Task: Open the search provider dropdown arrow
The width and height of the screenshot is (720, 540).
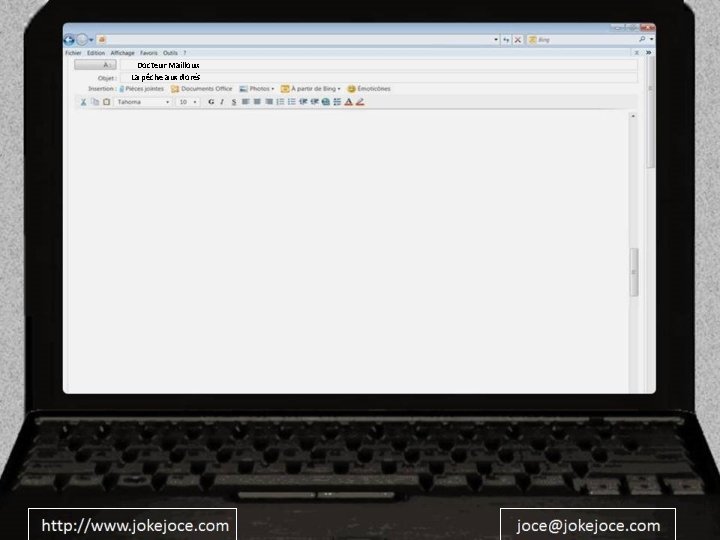Action: click(x=651, y=39)
